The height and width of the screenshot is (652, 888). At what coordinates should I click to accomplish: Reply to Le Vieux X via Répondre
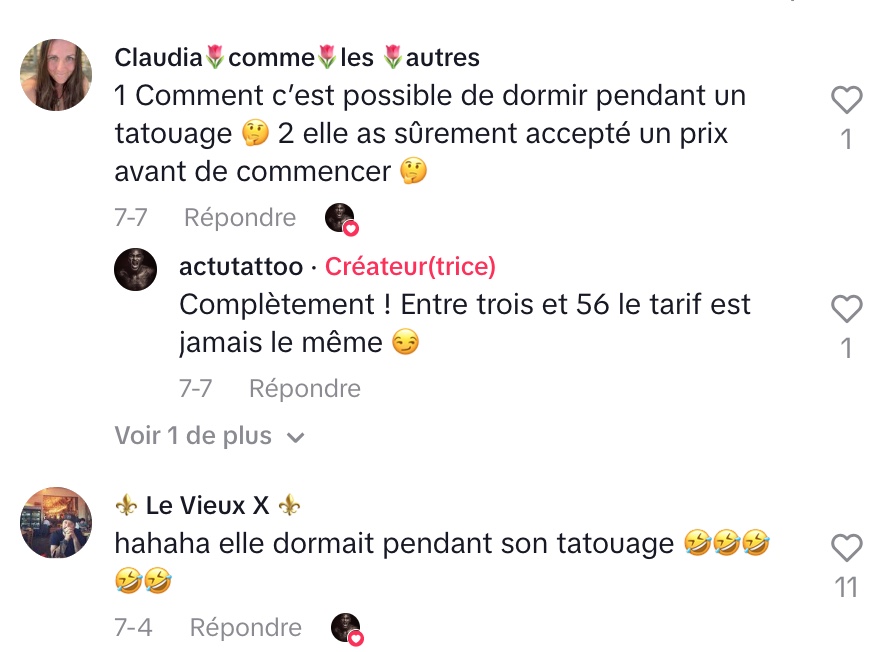(245, 628)
